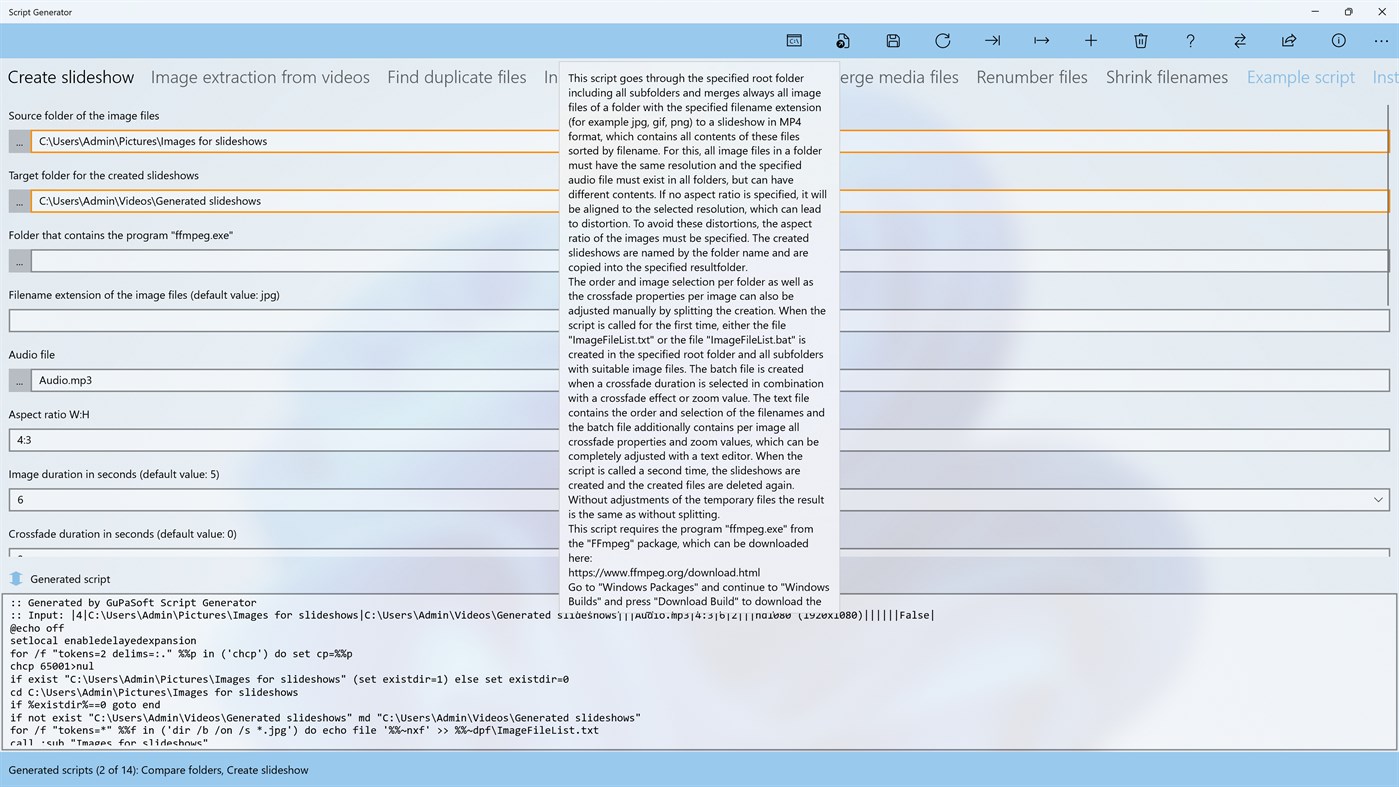Browse for the target folder

19,201
